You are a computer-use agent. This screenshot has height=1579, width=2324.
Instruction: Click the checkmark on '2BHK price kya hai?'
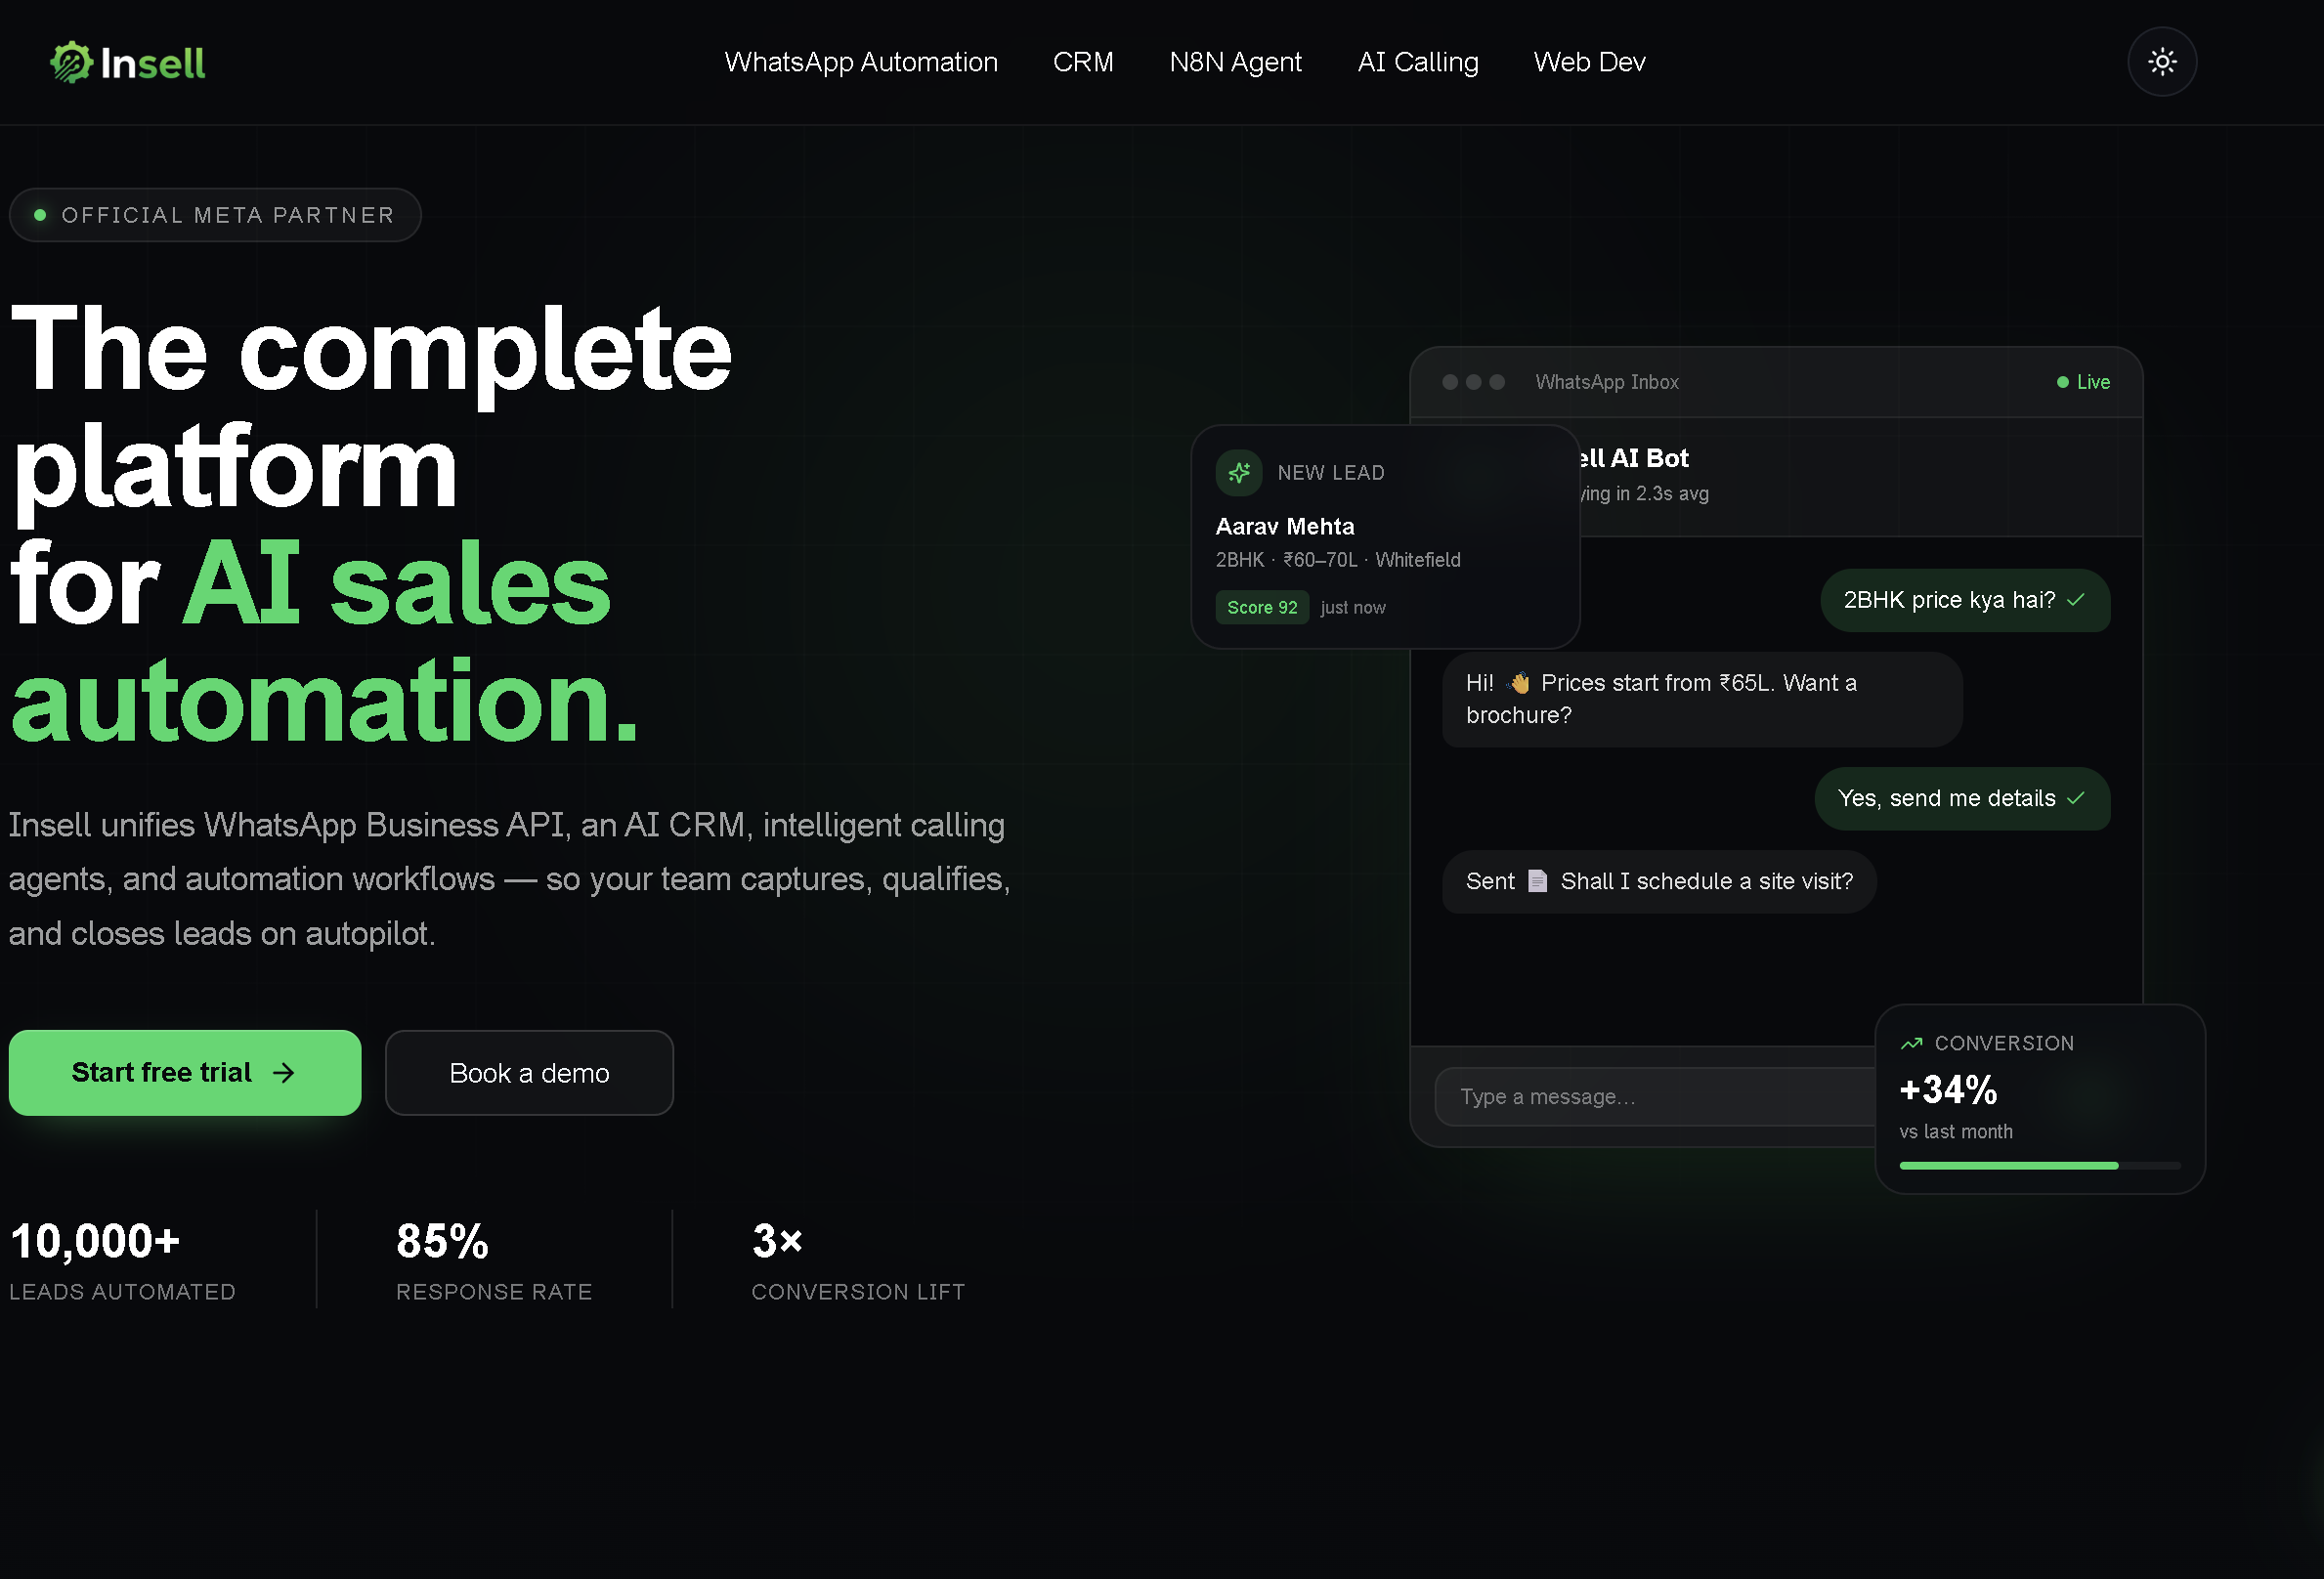[x=2076, y=600]
